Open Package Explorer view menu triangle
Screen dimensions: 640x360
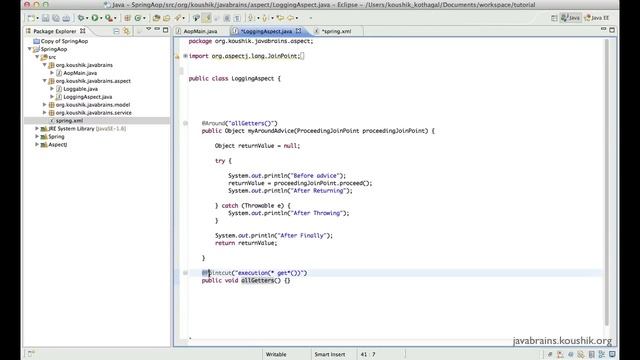149,29
